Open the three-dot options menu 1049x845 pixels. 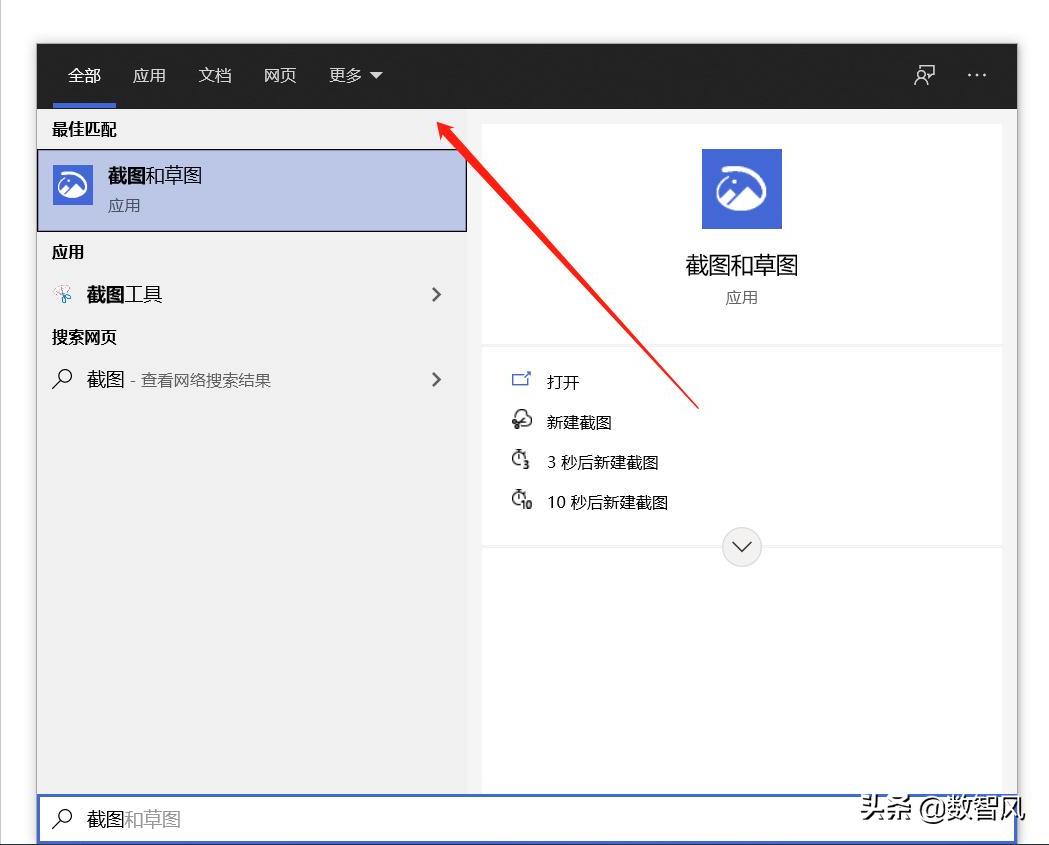(x=976, y=75)
